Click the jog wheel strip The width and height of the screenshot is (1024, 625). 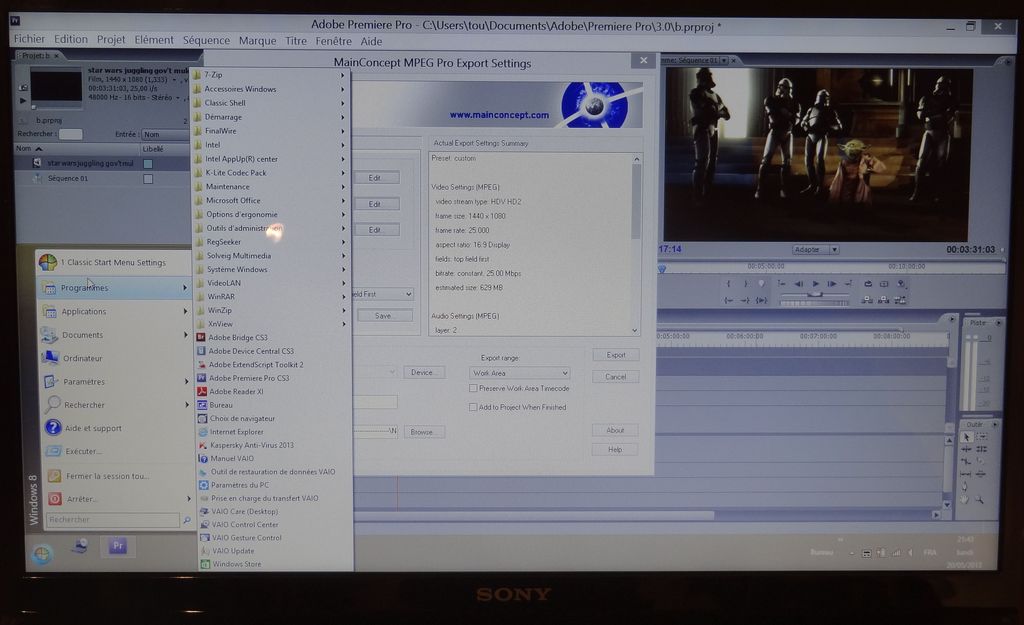[814, 303]
